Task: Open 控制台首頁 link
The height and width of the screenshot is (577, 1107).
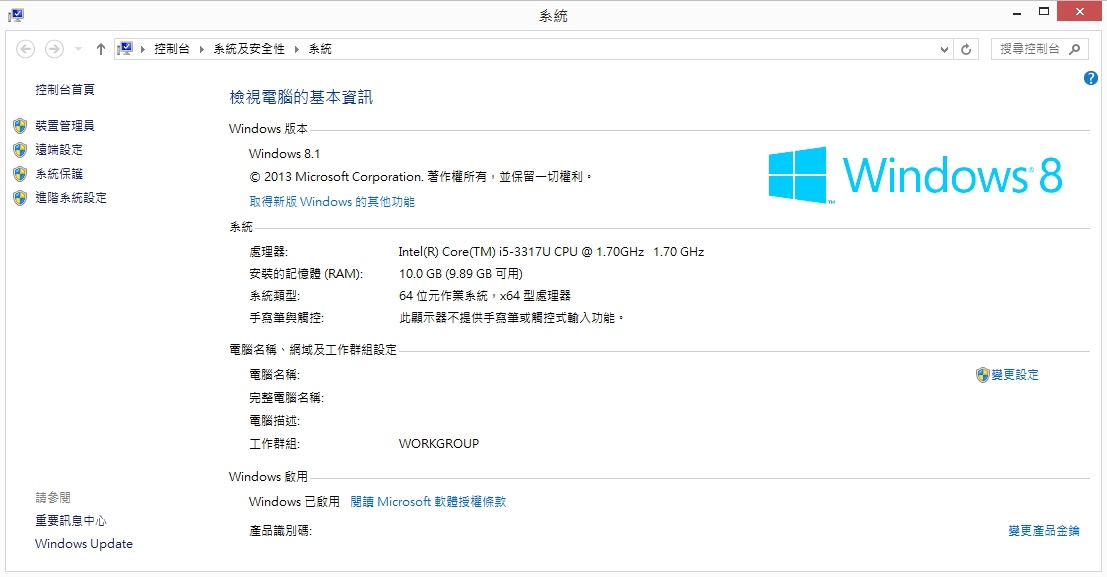Action: pos(65,90)
